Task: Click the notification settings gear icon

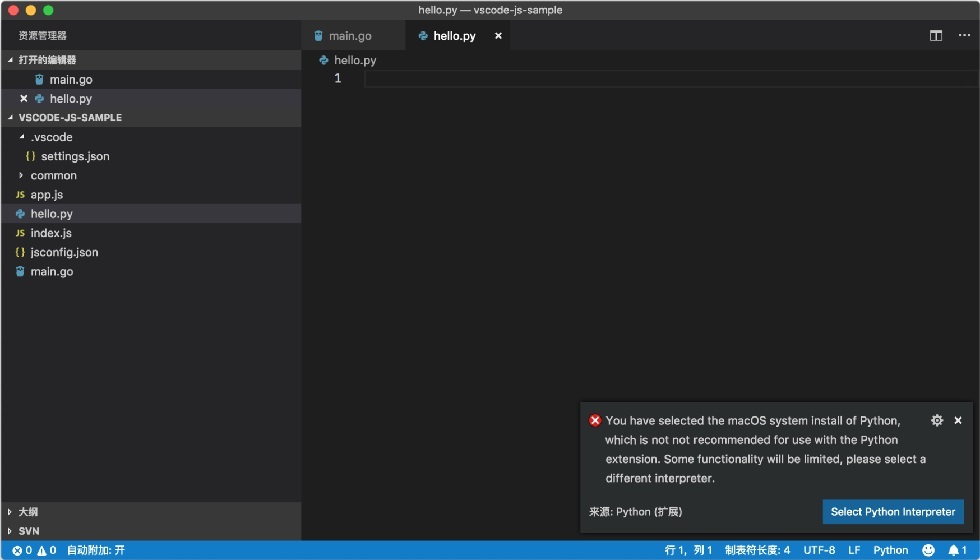Action: 936,421
